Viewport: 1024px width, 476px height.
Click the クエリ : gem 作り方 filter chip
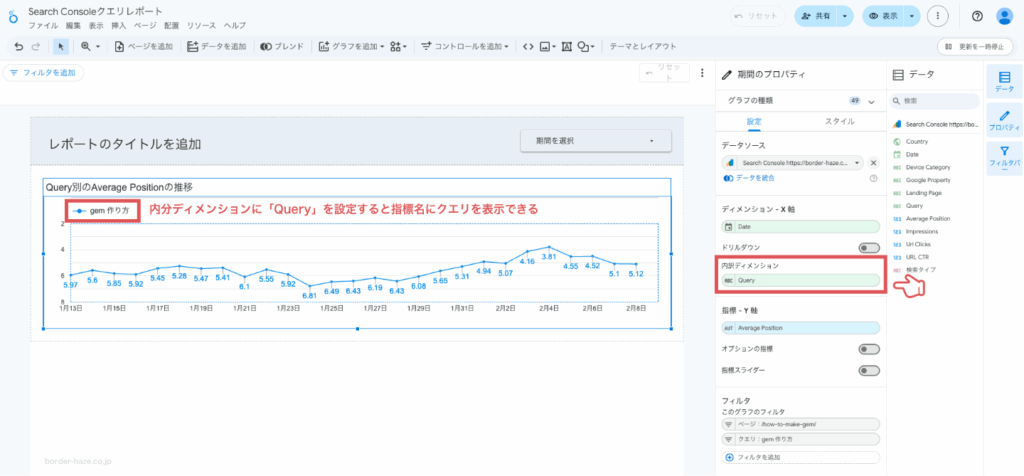801,439
